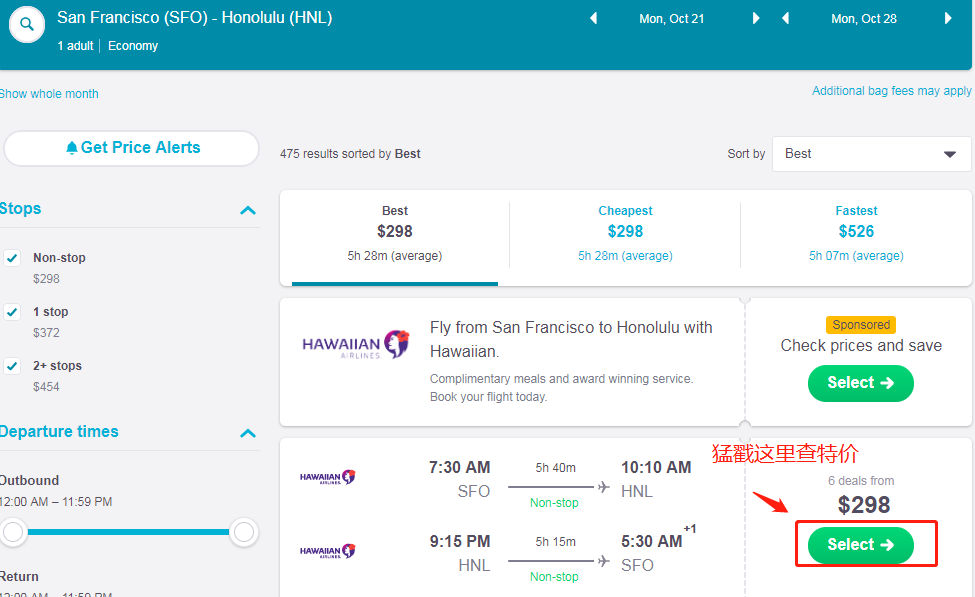This screenshot has width=975, height=597.
Task: Uncheck the Non-stop filter checkbox
Action: point(12,257)
